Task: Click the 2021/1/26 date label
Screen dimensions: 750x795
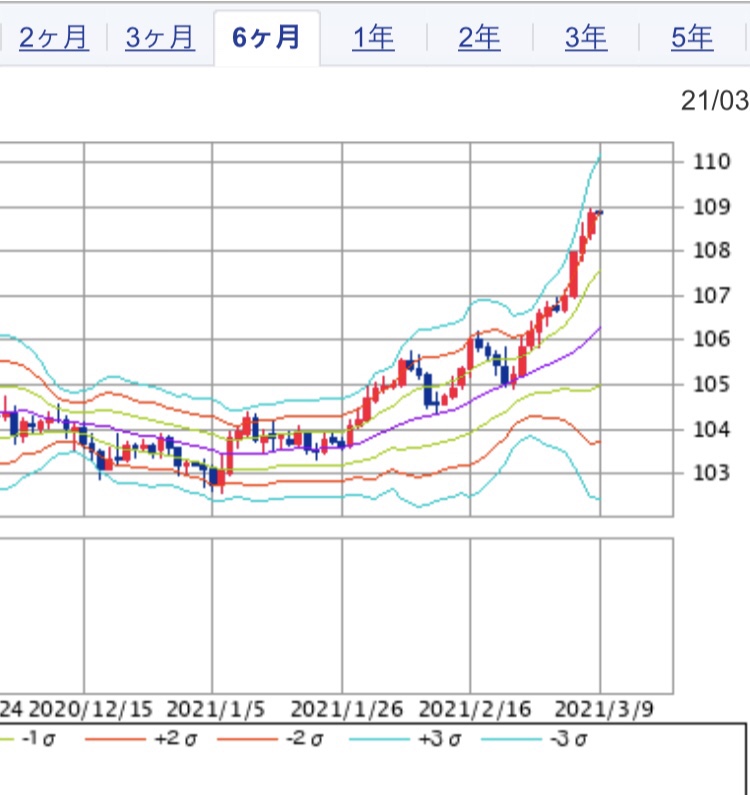Action: pos(347,709)
